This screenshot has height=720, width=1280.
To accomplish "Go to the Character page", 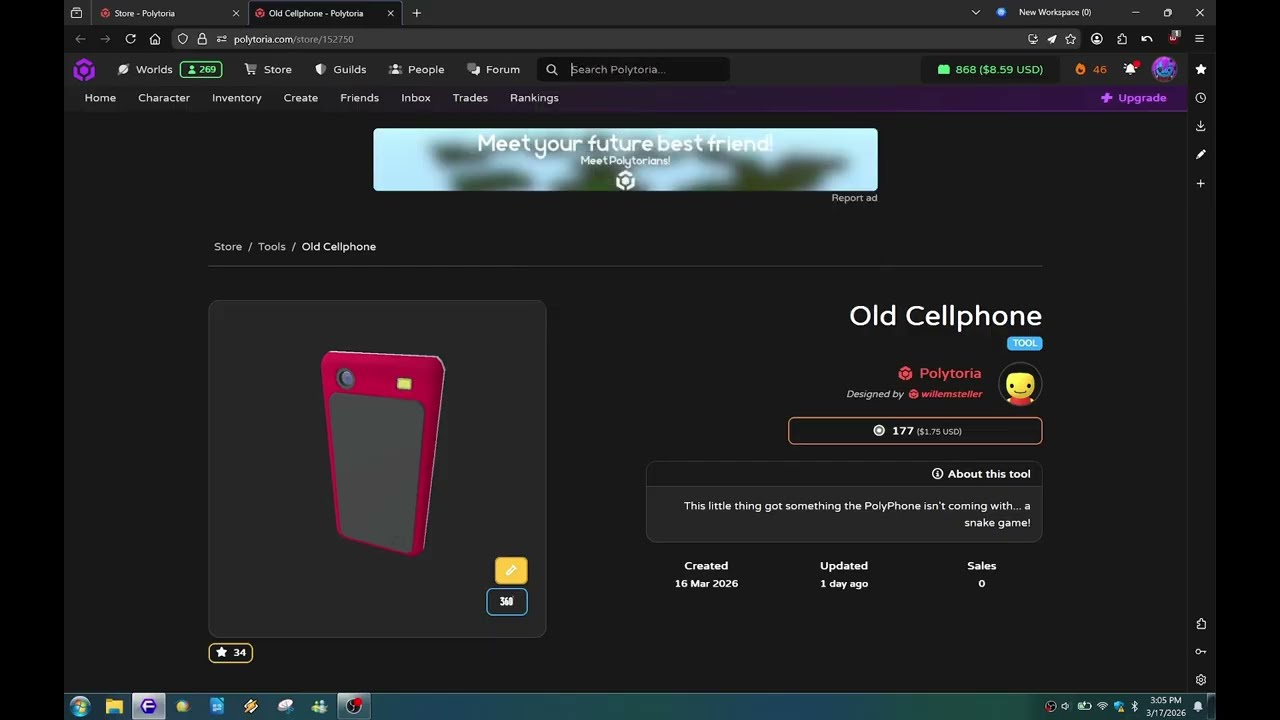I will tap(164, 98).
